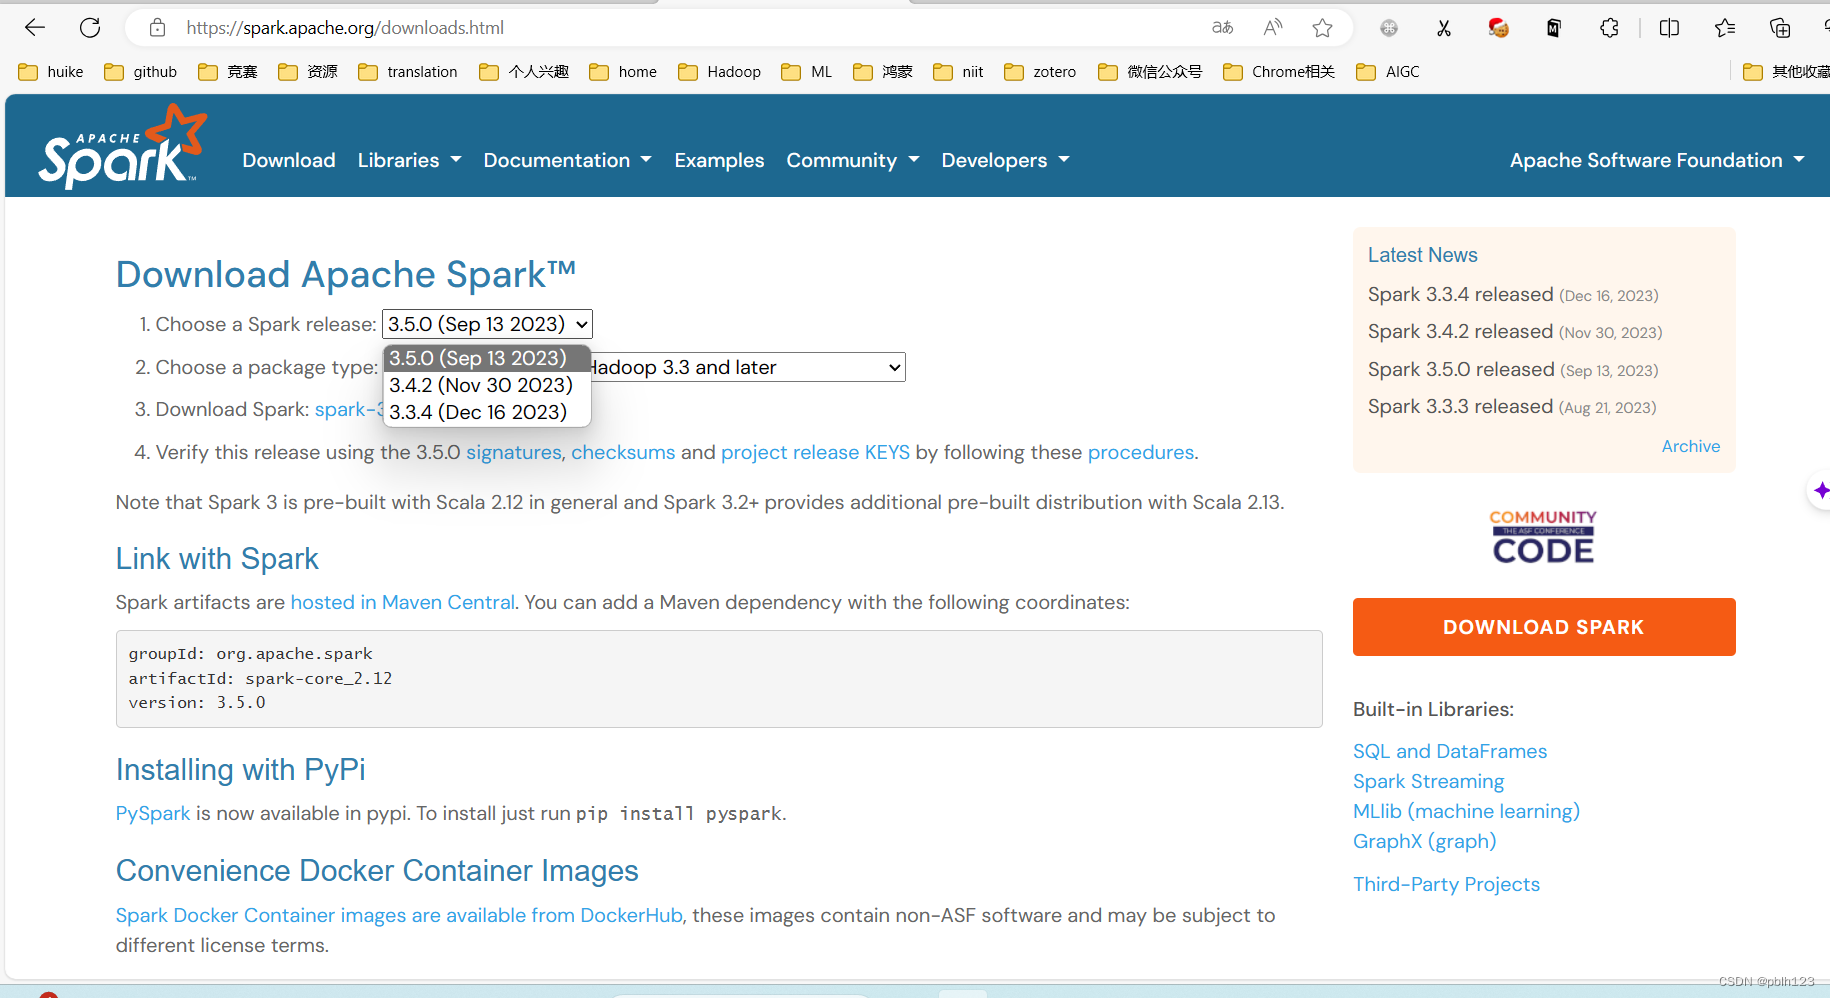Open the news Archive link

click(1691, 446)
